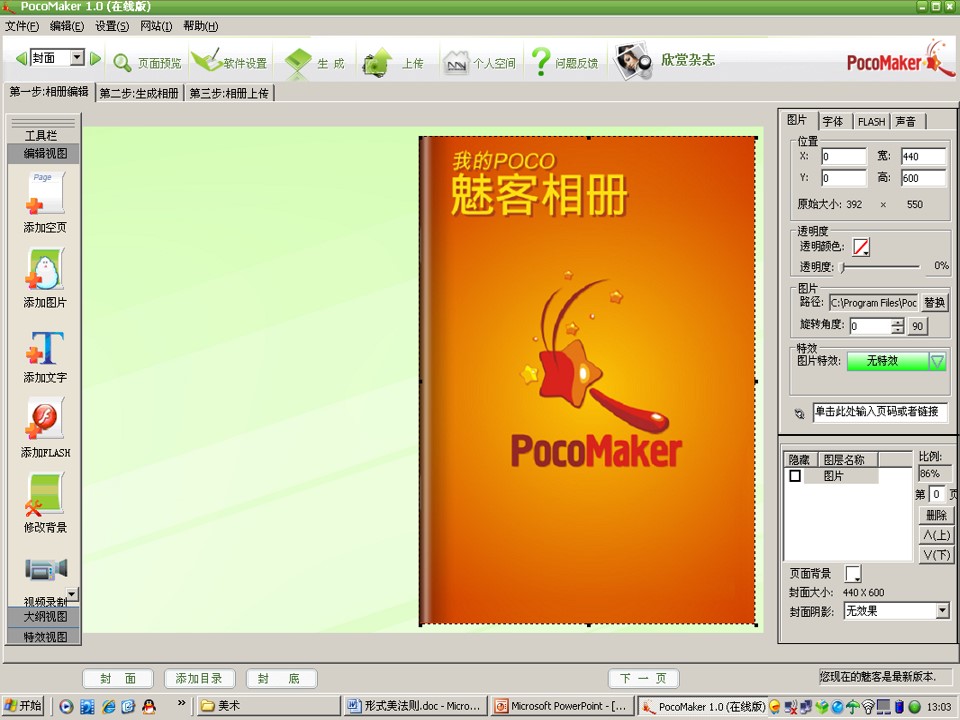Click the Windows Start (开始) button
The image size is (960, 720).
[x=23, y=706]
